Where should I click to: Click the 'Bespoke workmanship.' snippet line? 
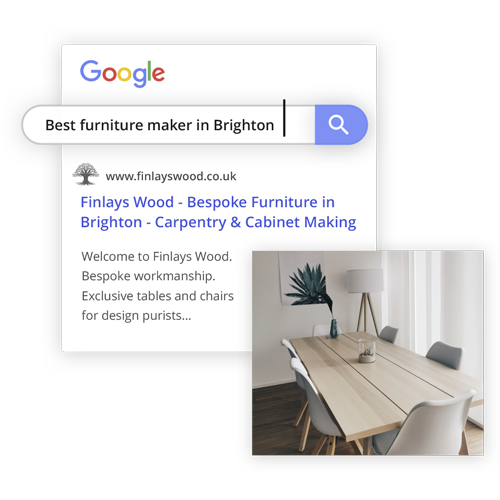tap(148, 276)
